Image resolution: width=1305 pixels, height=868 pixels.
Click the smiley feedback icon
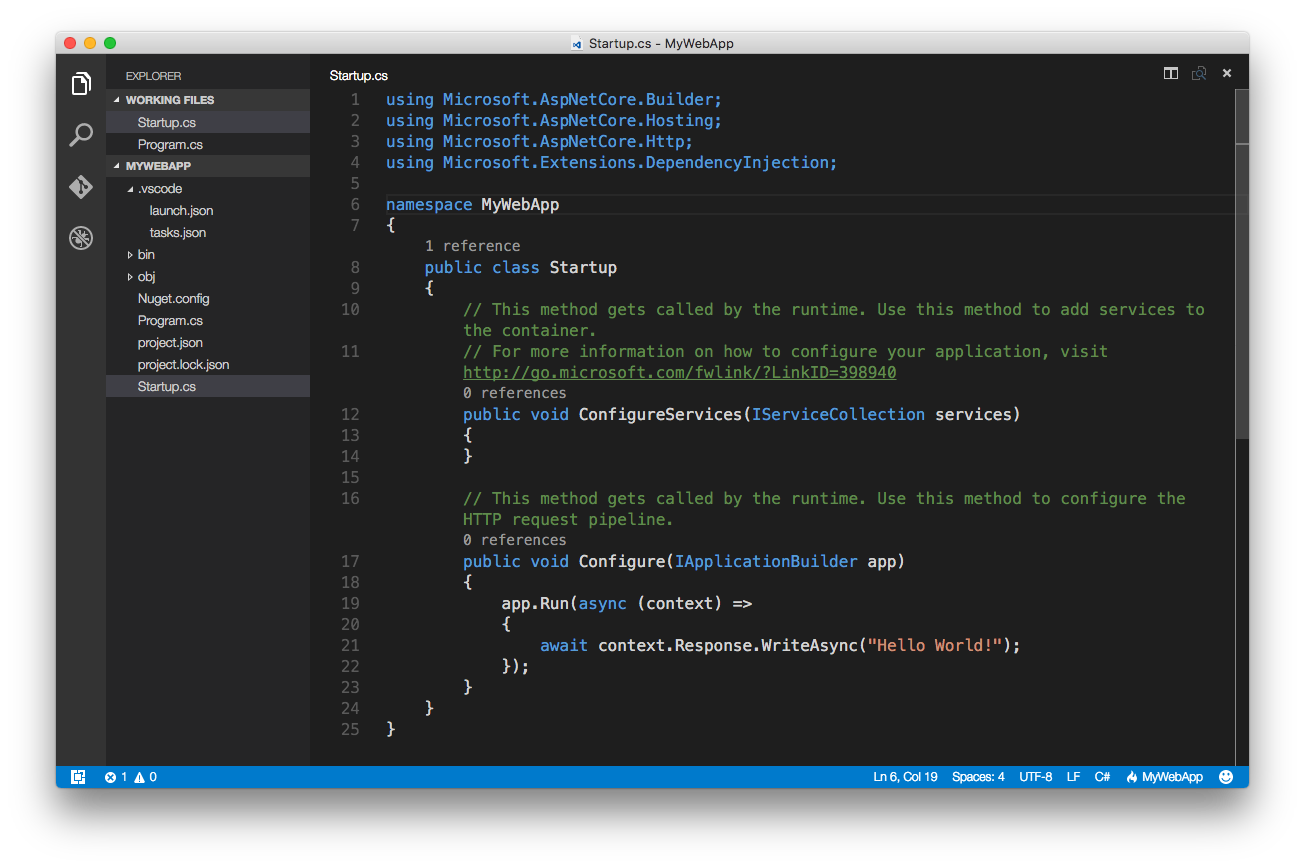point(1226,777)
